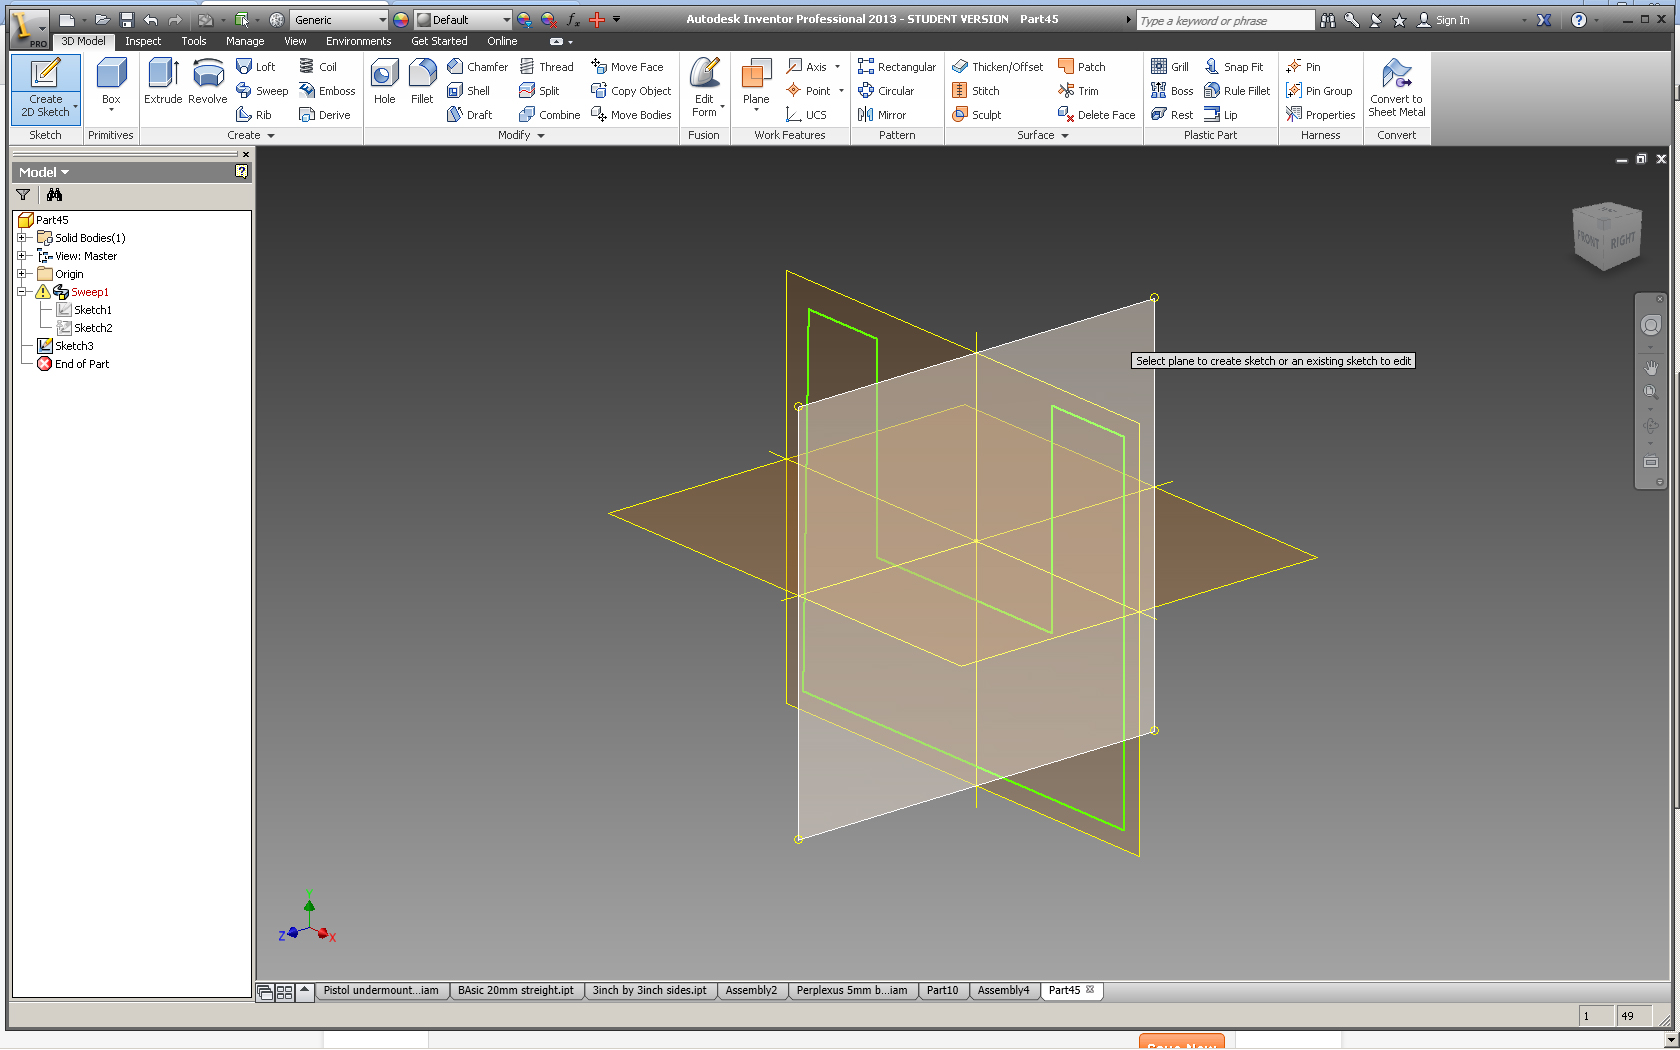Expand the Modify panel dropdown

tap(521, 135)
